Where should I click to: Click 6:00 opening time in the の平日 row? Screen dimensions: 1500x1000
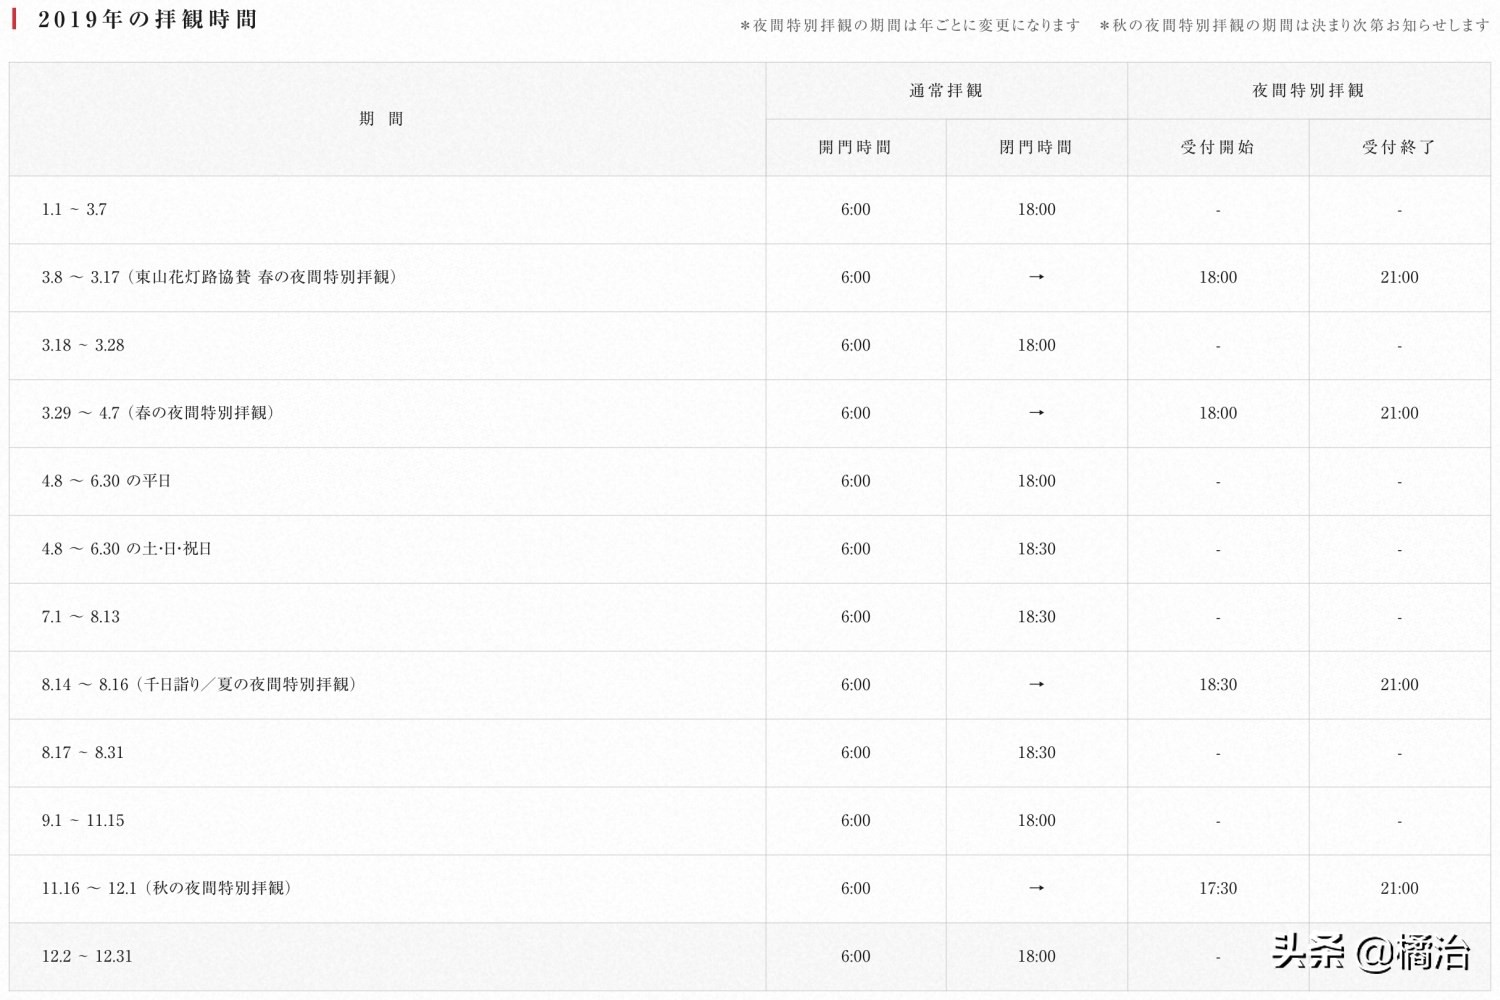(x=856, y=481)
